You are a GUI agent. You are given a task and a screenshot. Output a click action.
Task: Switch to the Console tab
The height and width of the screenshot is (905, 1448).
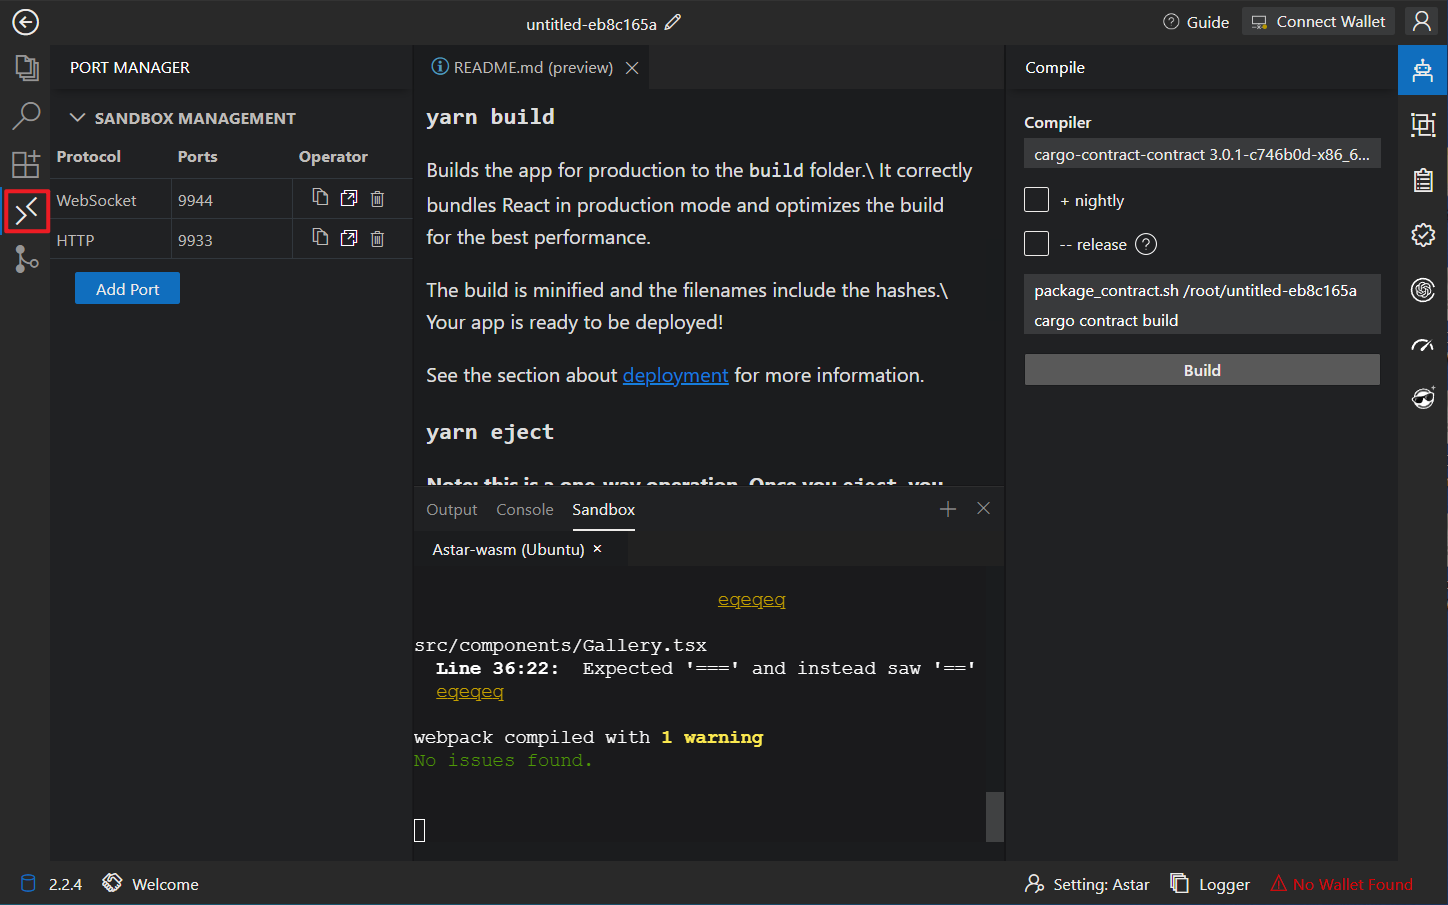tap(524, 510)
